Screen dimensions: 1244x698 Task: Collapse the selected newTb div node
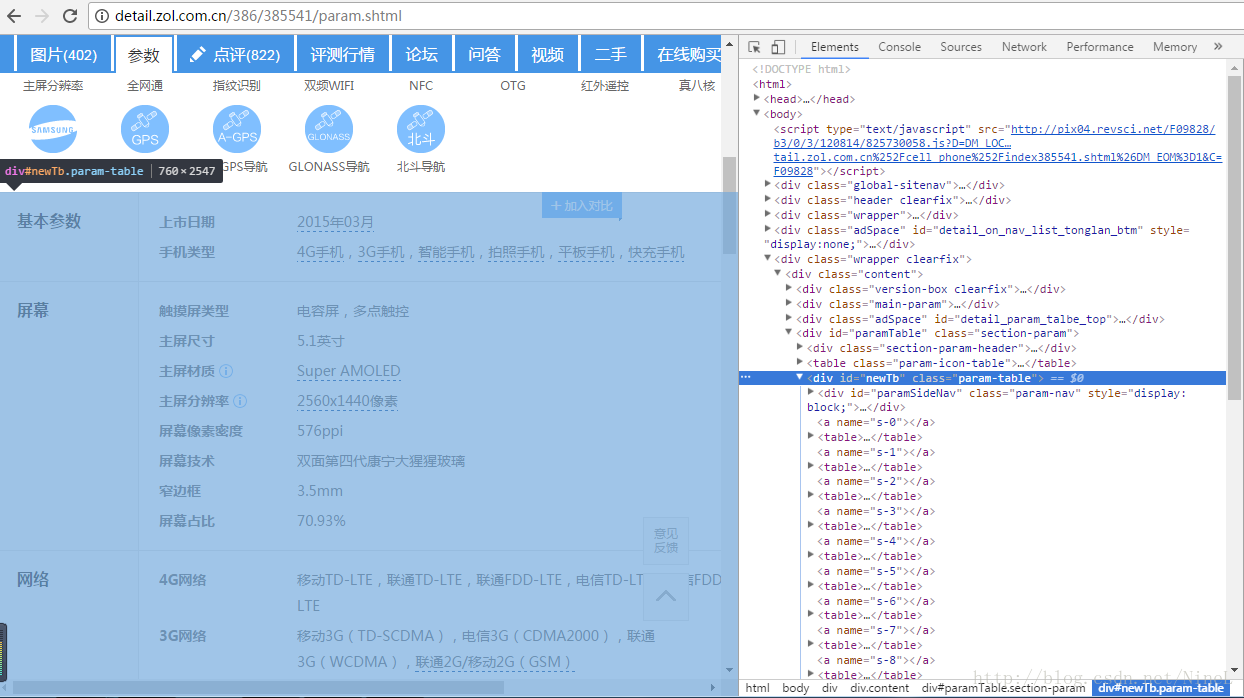pyautogui.click(x=800, y=378)
